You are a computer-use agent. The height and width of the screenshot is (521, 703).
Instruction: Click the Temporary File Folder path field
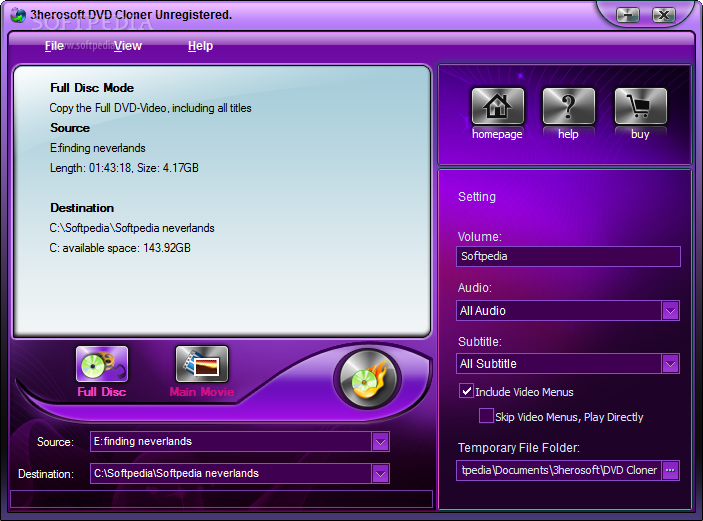tap(559, 470)
